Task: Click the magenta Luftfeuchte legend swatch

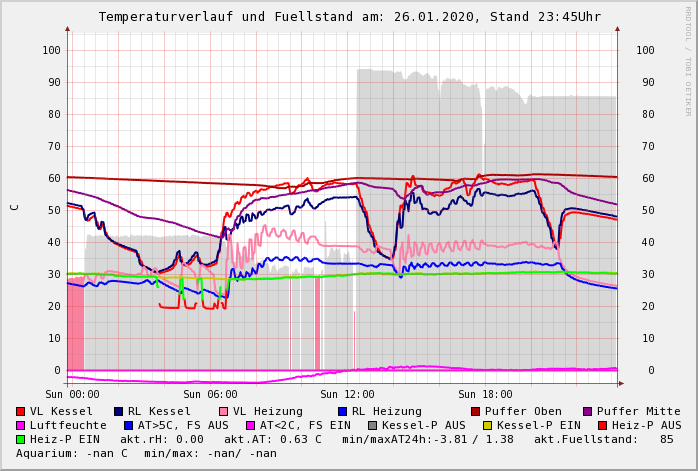Action: [21, 425]
